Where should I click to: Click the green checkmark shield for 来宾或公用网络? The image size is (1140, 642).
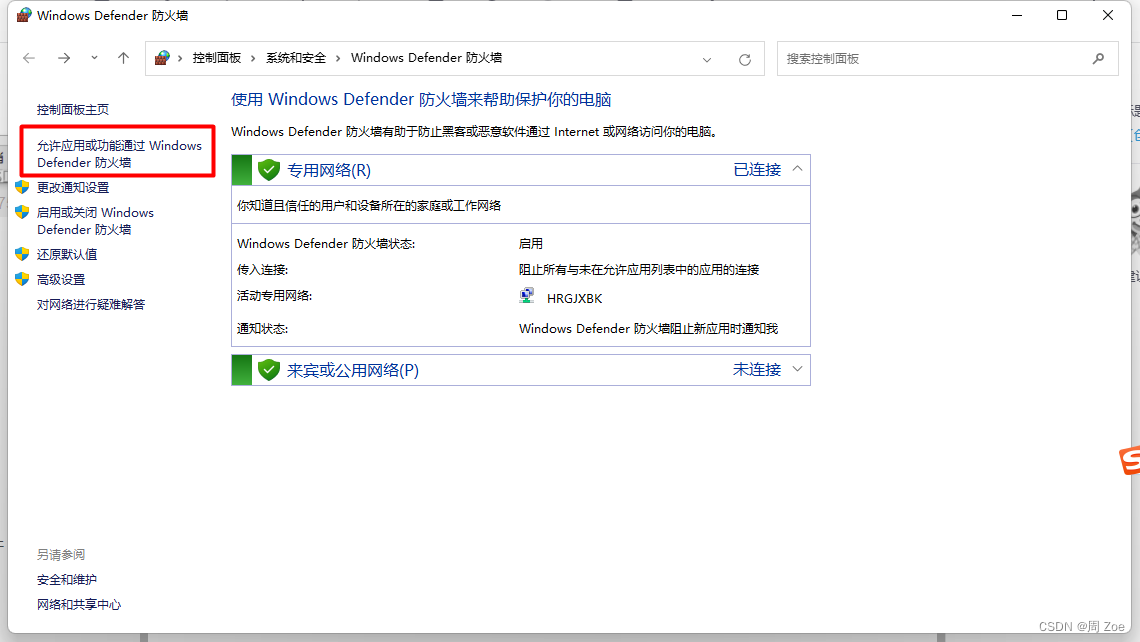[x=268, y=369]
